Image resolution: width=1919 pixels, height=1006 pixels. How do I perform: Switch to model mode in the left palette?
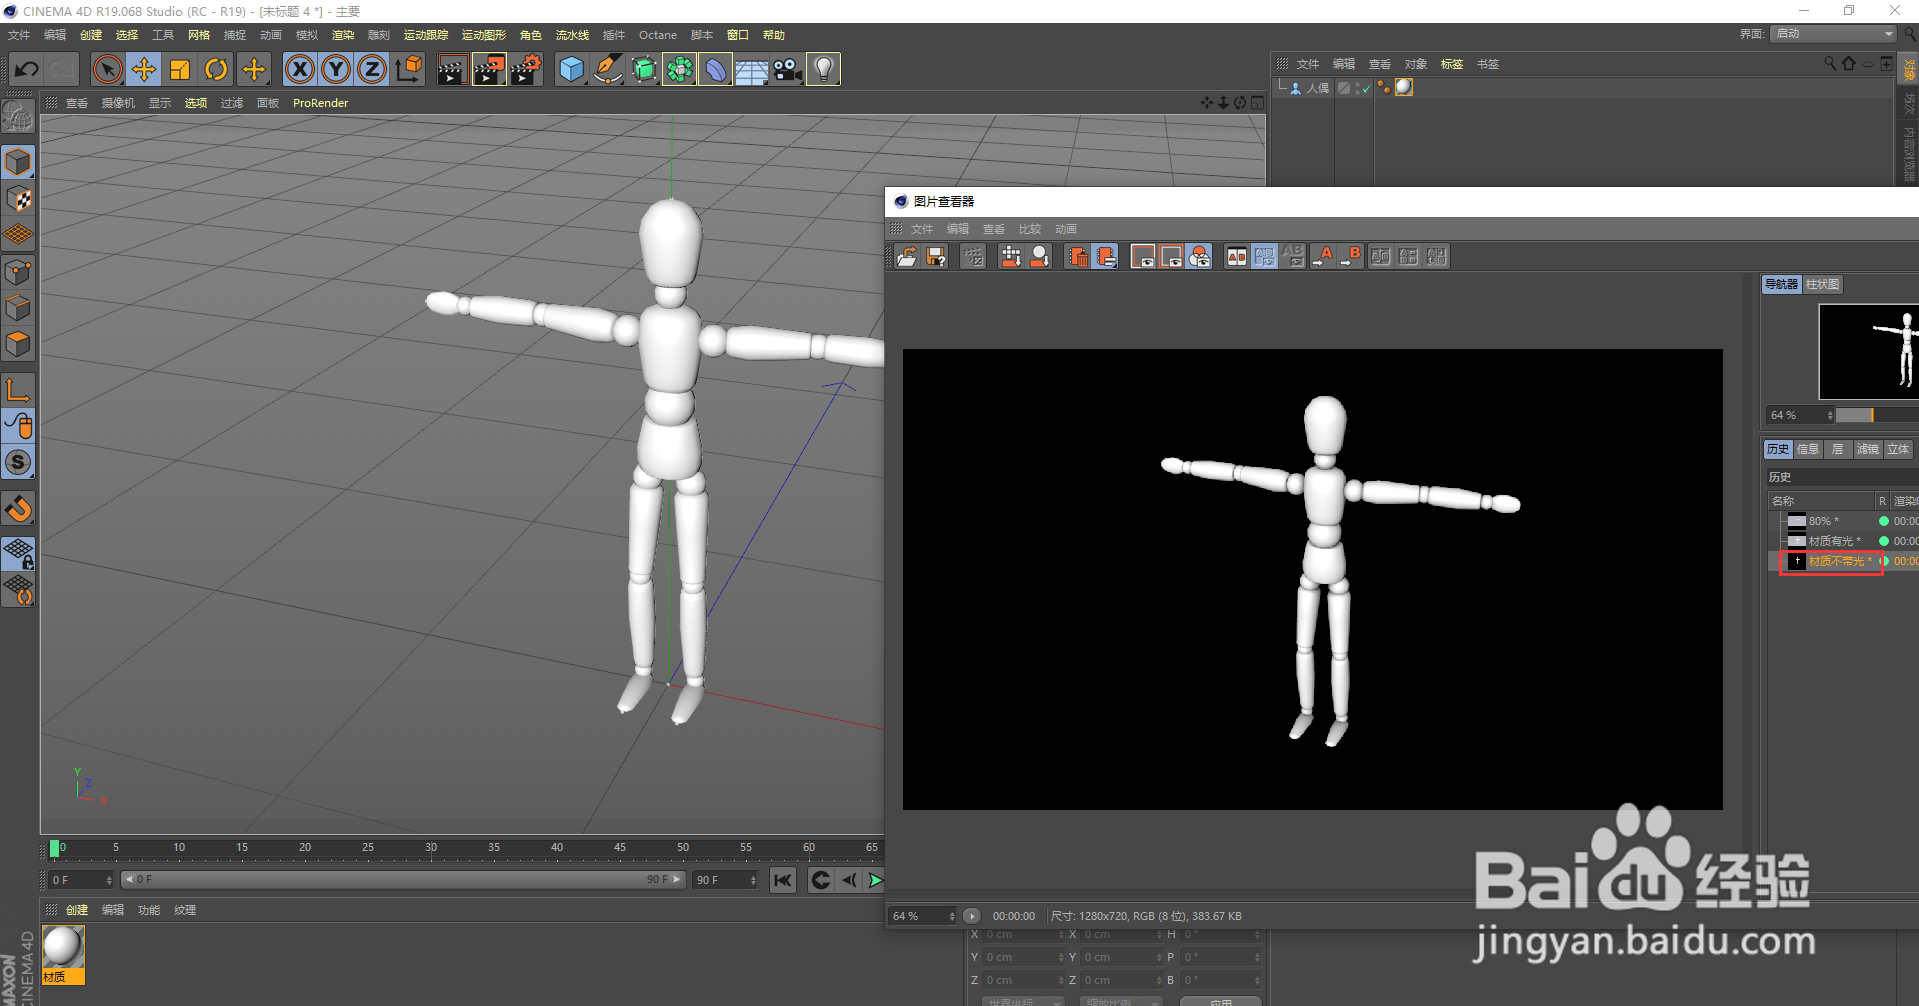click(19, 162)
